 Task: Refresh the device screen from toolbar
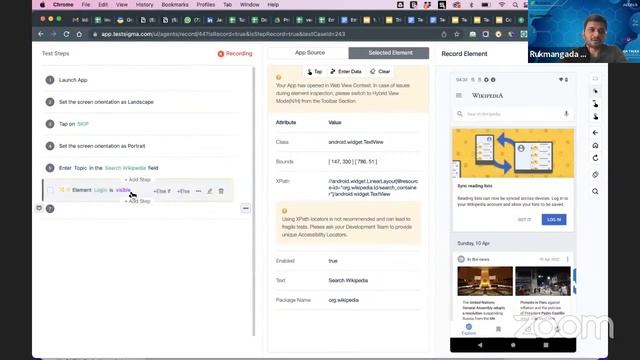596,158
